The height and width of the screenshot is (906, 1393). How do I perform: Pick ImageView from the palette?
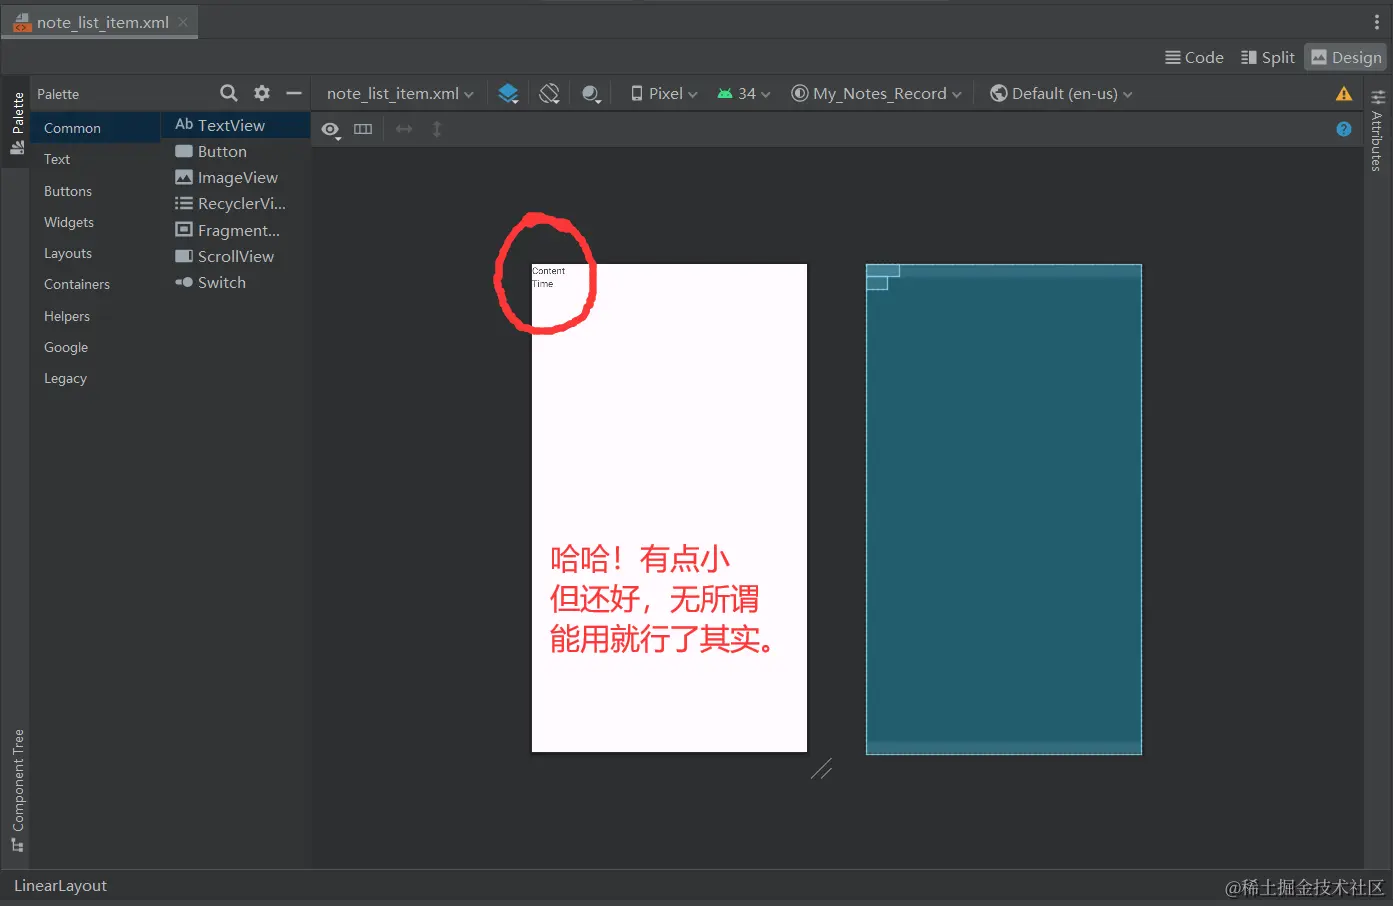pyautogui.click(x=236, y=177)
